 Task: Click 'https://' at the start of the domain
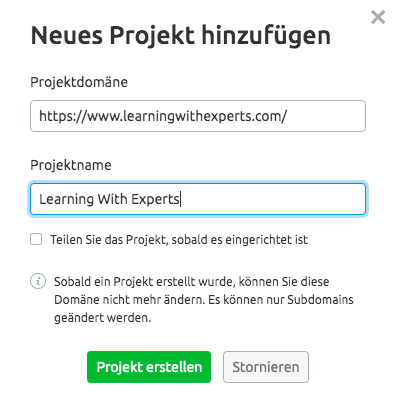63,116
